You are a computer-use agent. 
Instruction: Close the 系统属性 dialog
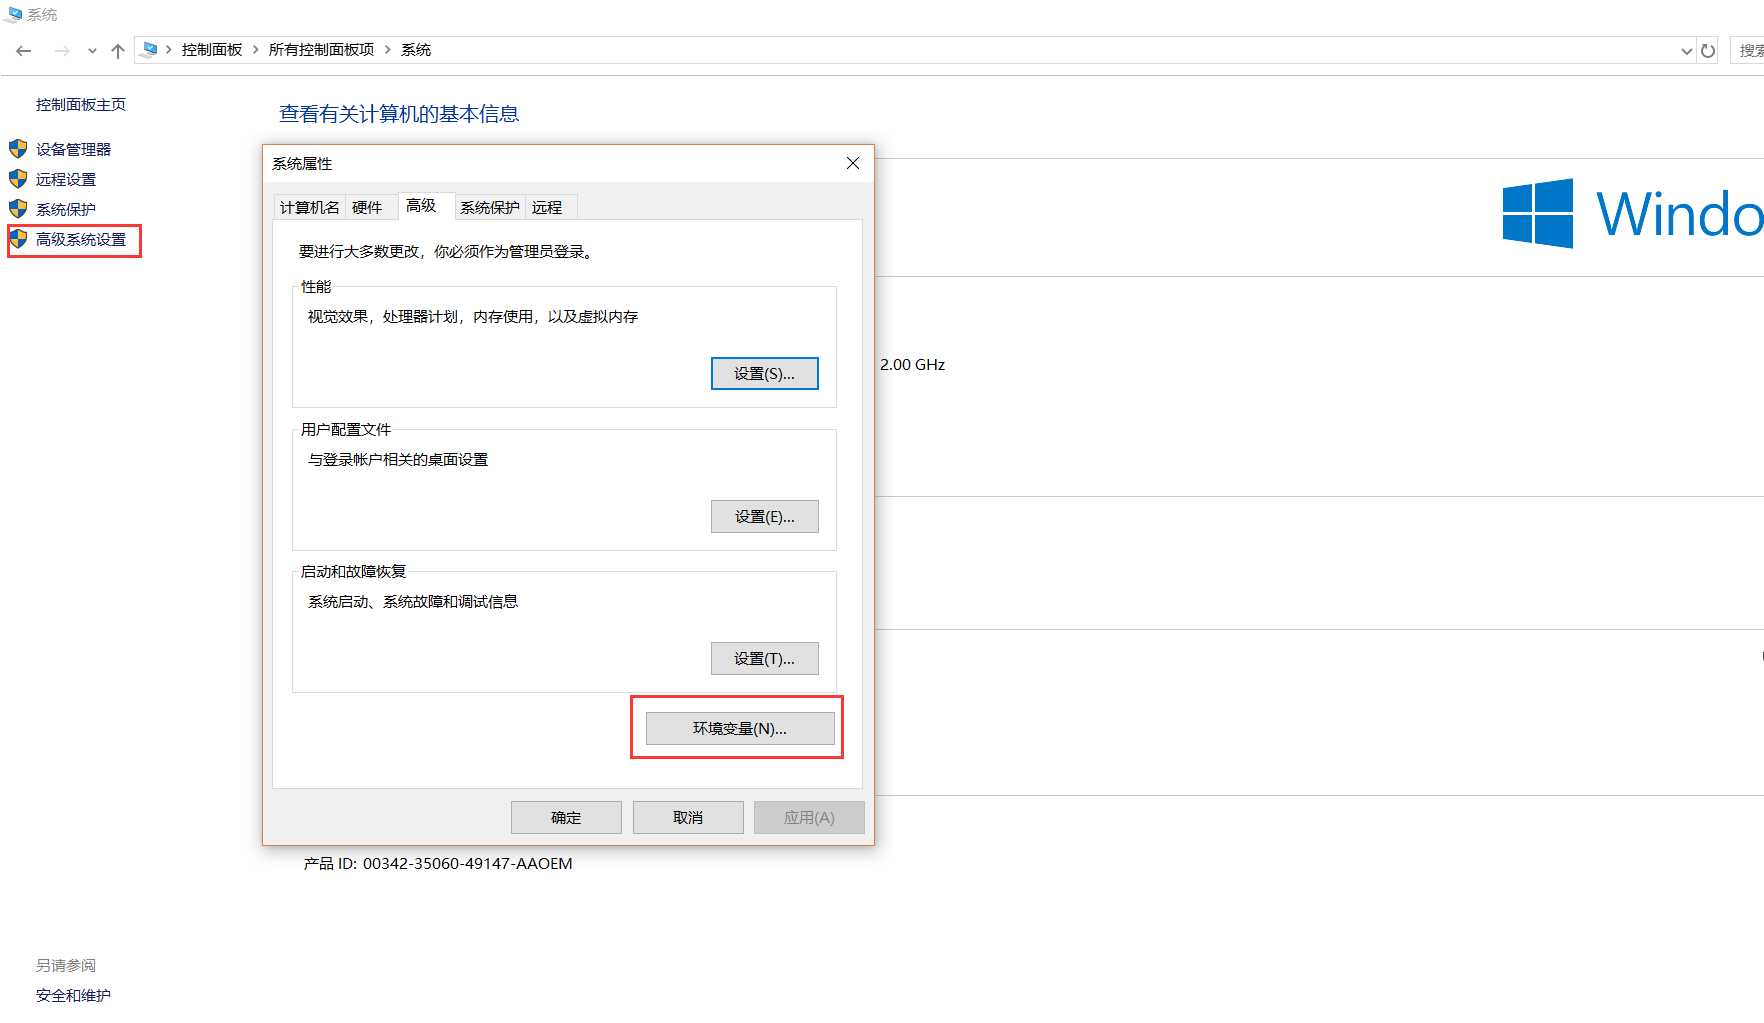(x=853, y=163)
